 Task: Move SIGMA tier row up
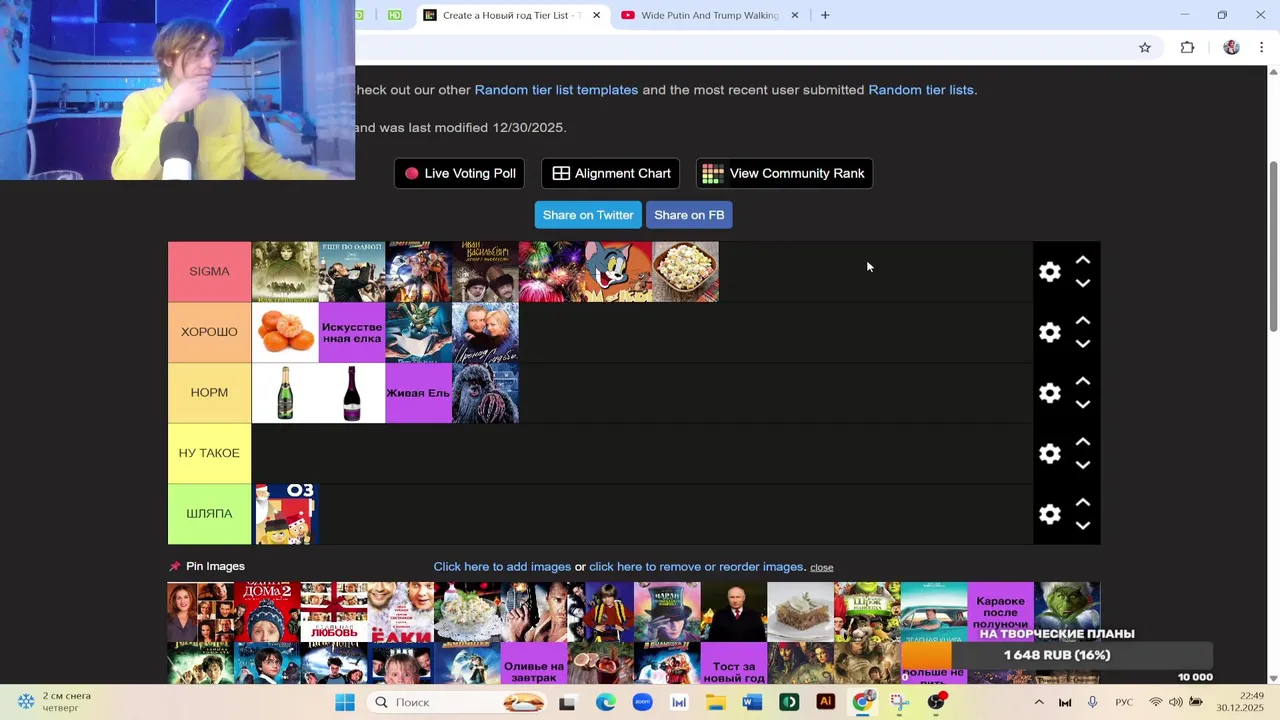pyautogui.click(x=1082, y=260)
